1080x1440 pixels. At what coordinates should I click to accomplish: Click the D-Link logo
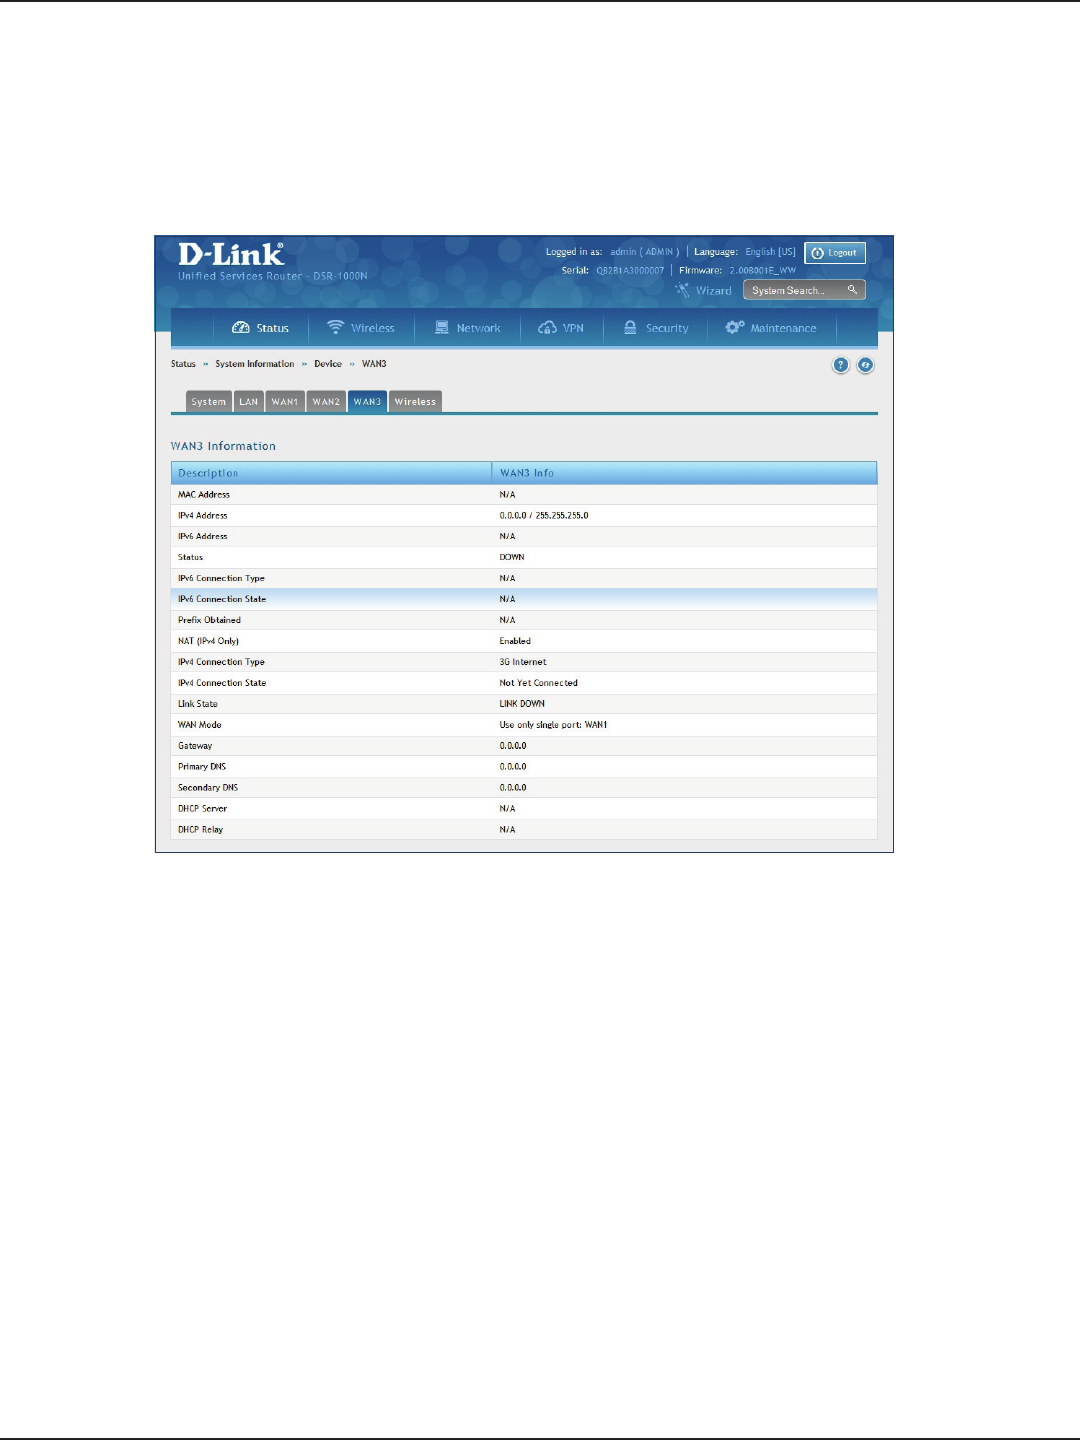point(231,254)
